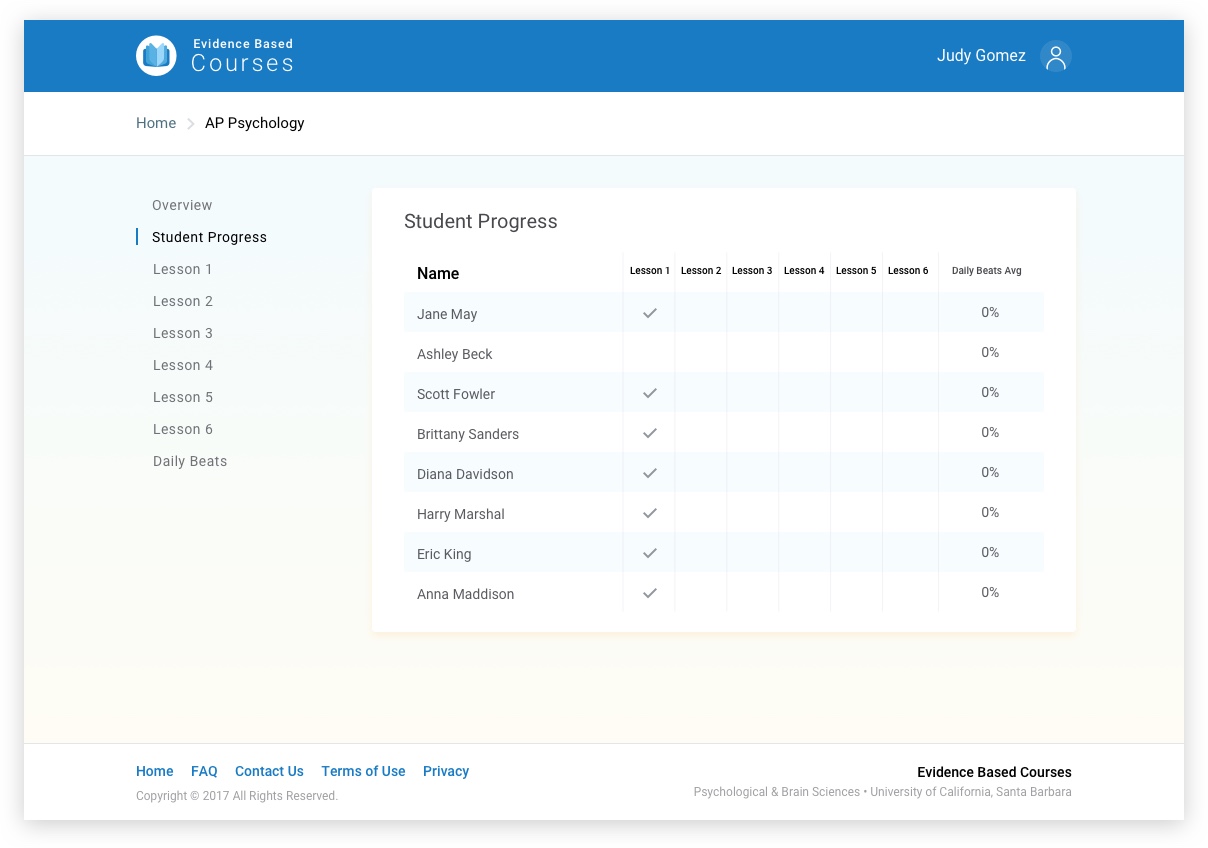The height and width of the screenshot is (848, 1208).
Task: Click AP Psychology breadcrumb item
Action: 255,123
